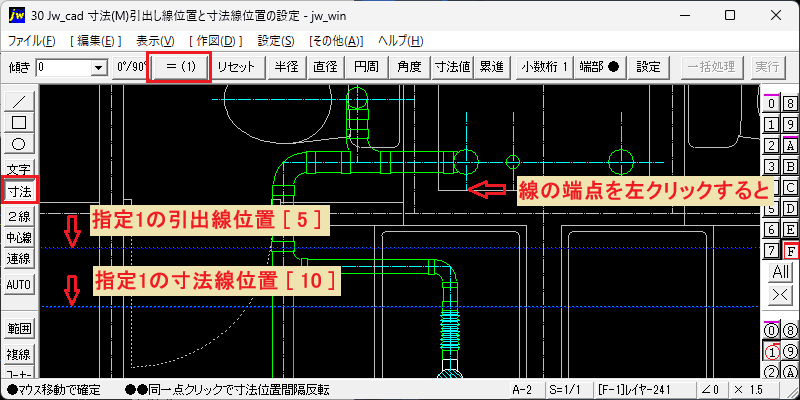Activate the 文字 text tool
This screenshot has height=400, width=800.
19,168
